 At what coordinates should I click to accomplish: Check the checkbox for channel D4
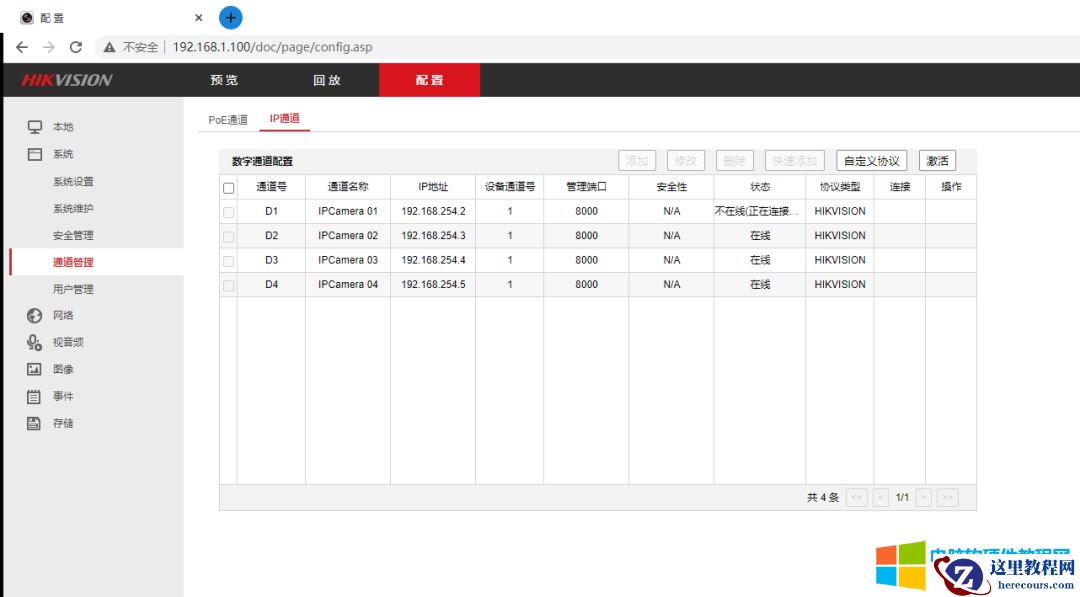click(228, 285)
